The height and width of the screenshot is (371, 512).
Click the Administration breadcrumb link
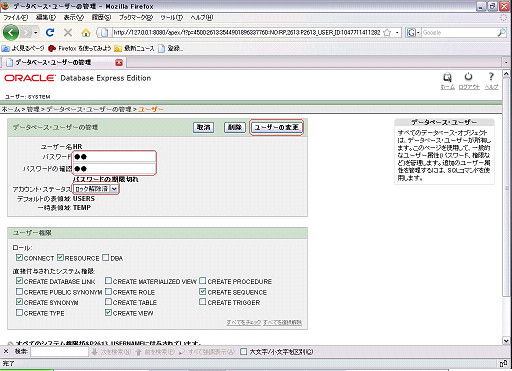(33, 109)
